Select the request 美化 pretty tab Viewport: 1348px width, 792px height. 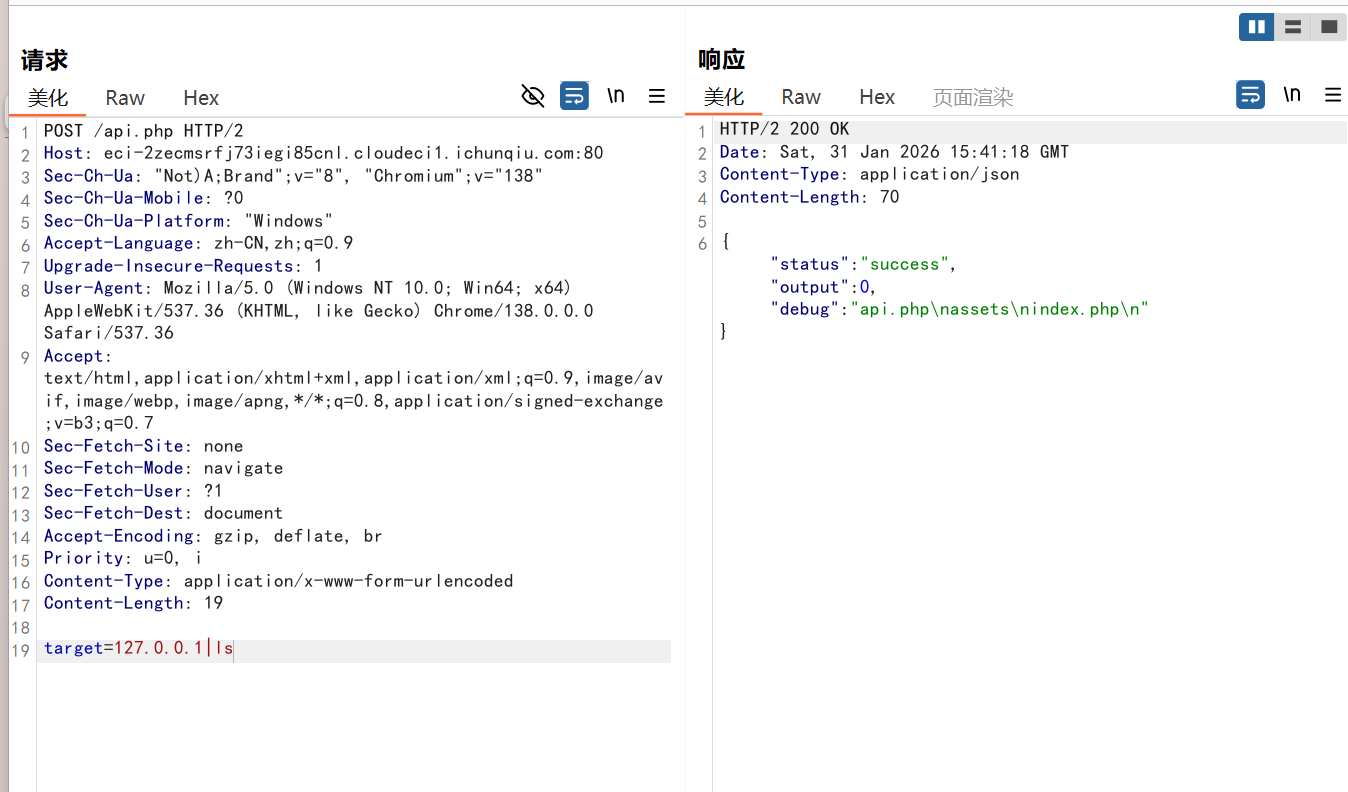tap(48, 98)
